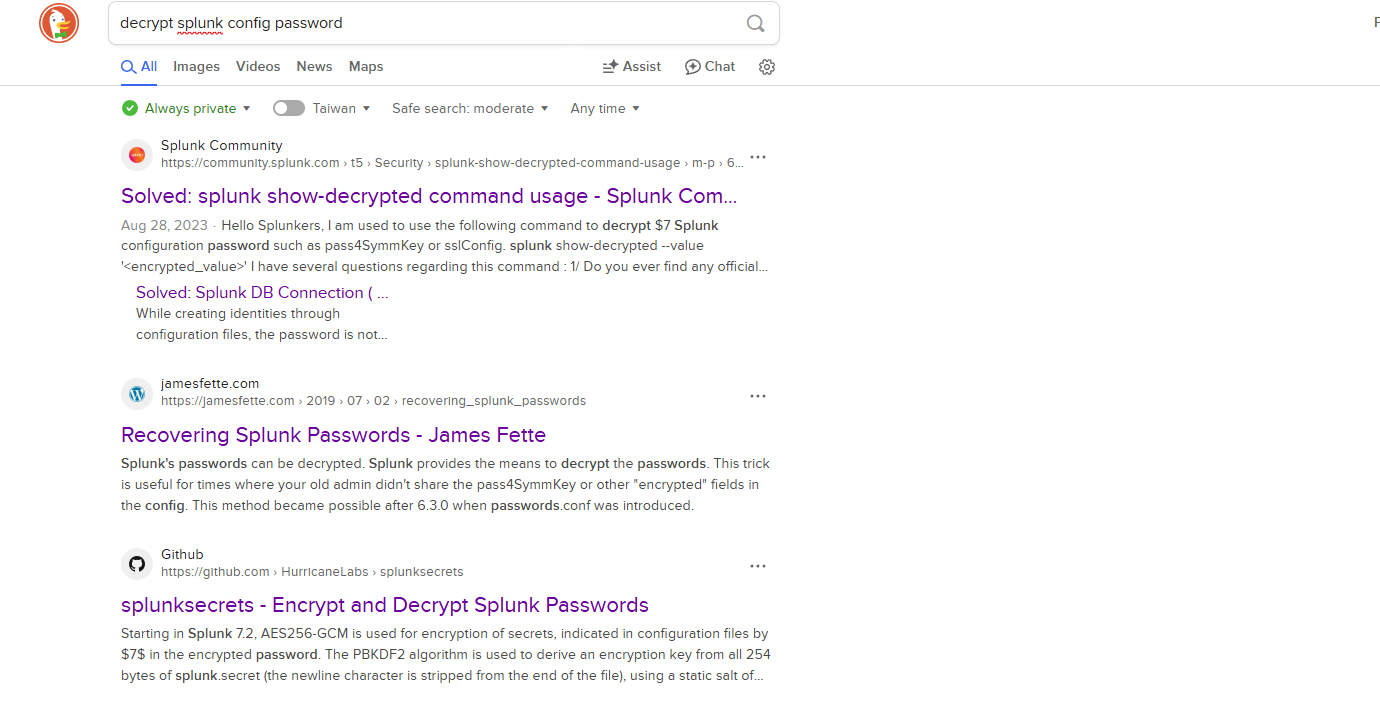Open splunksecrets Encrypt and Decrypt Splunk Passwords link
This screenshot has height=701, width=1380.
click(385, 605)
